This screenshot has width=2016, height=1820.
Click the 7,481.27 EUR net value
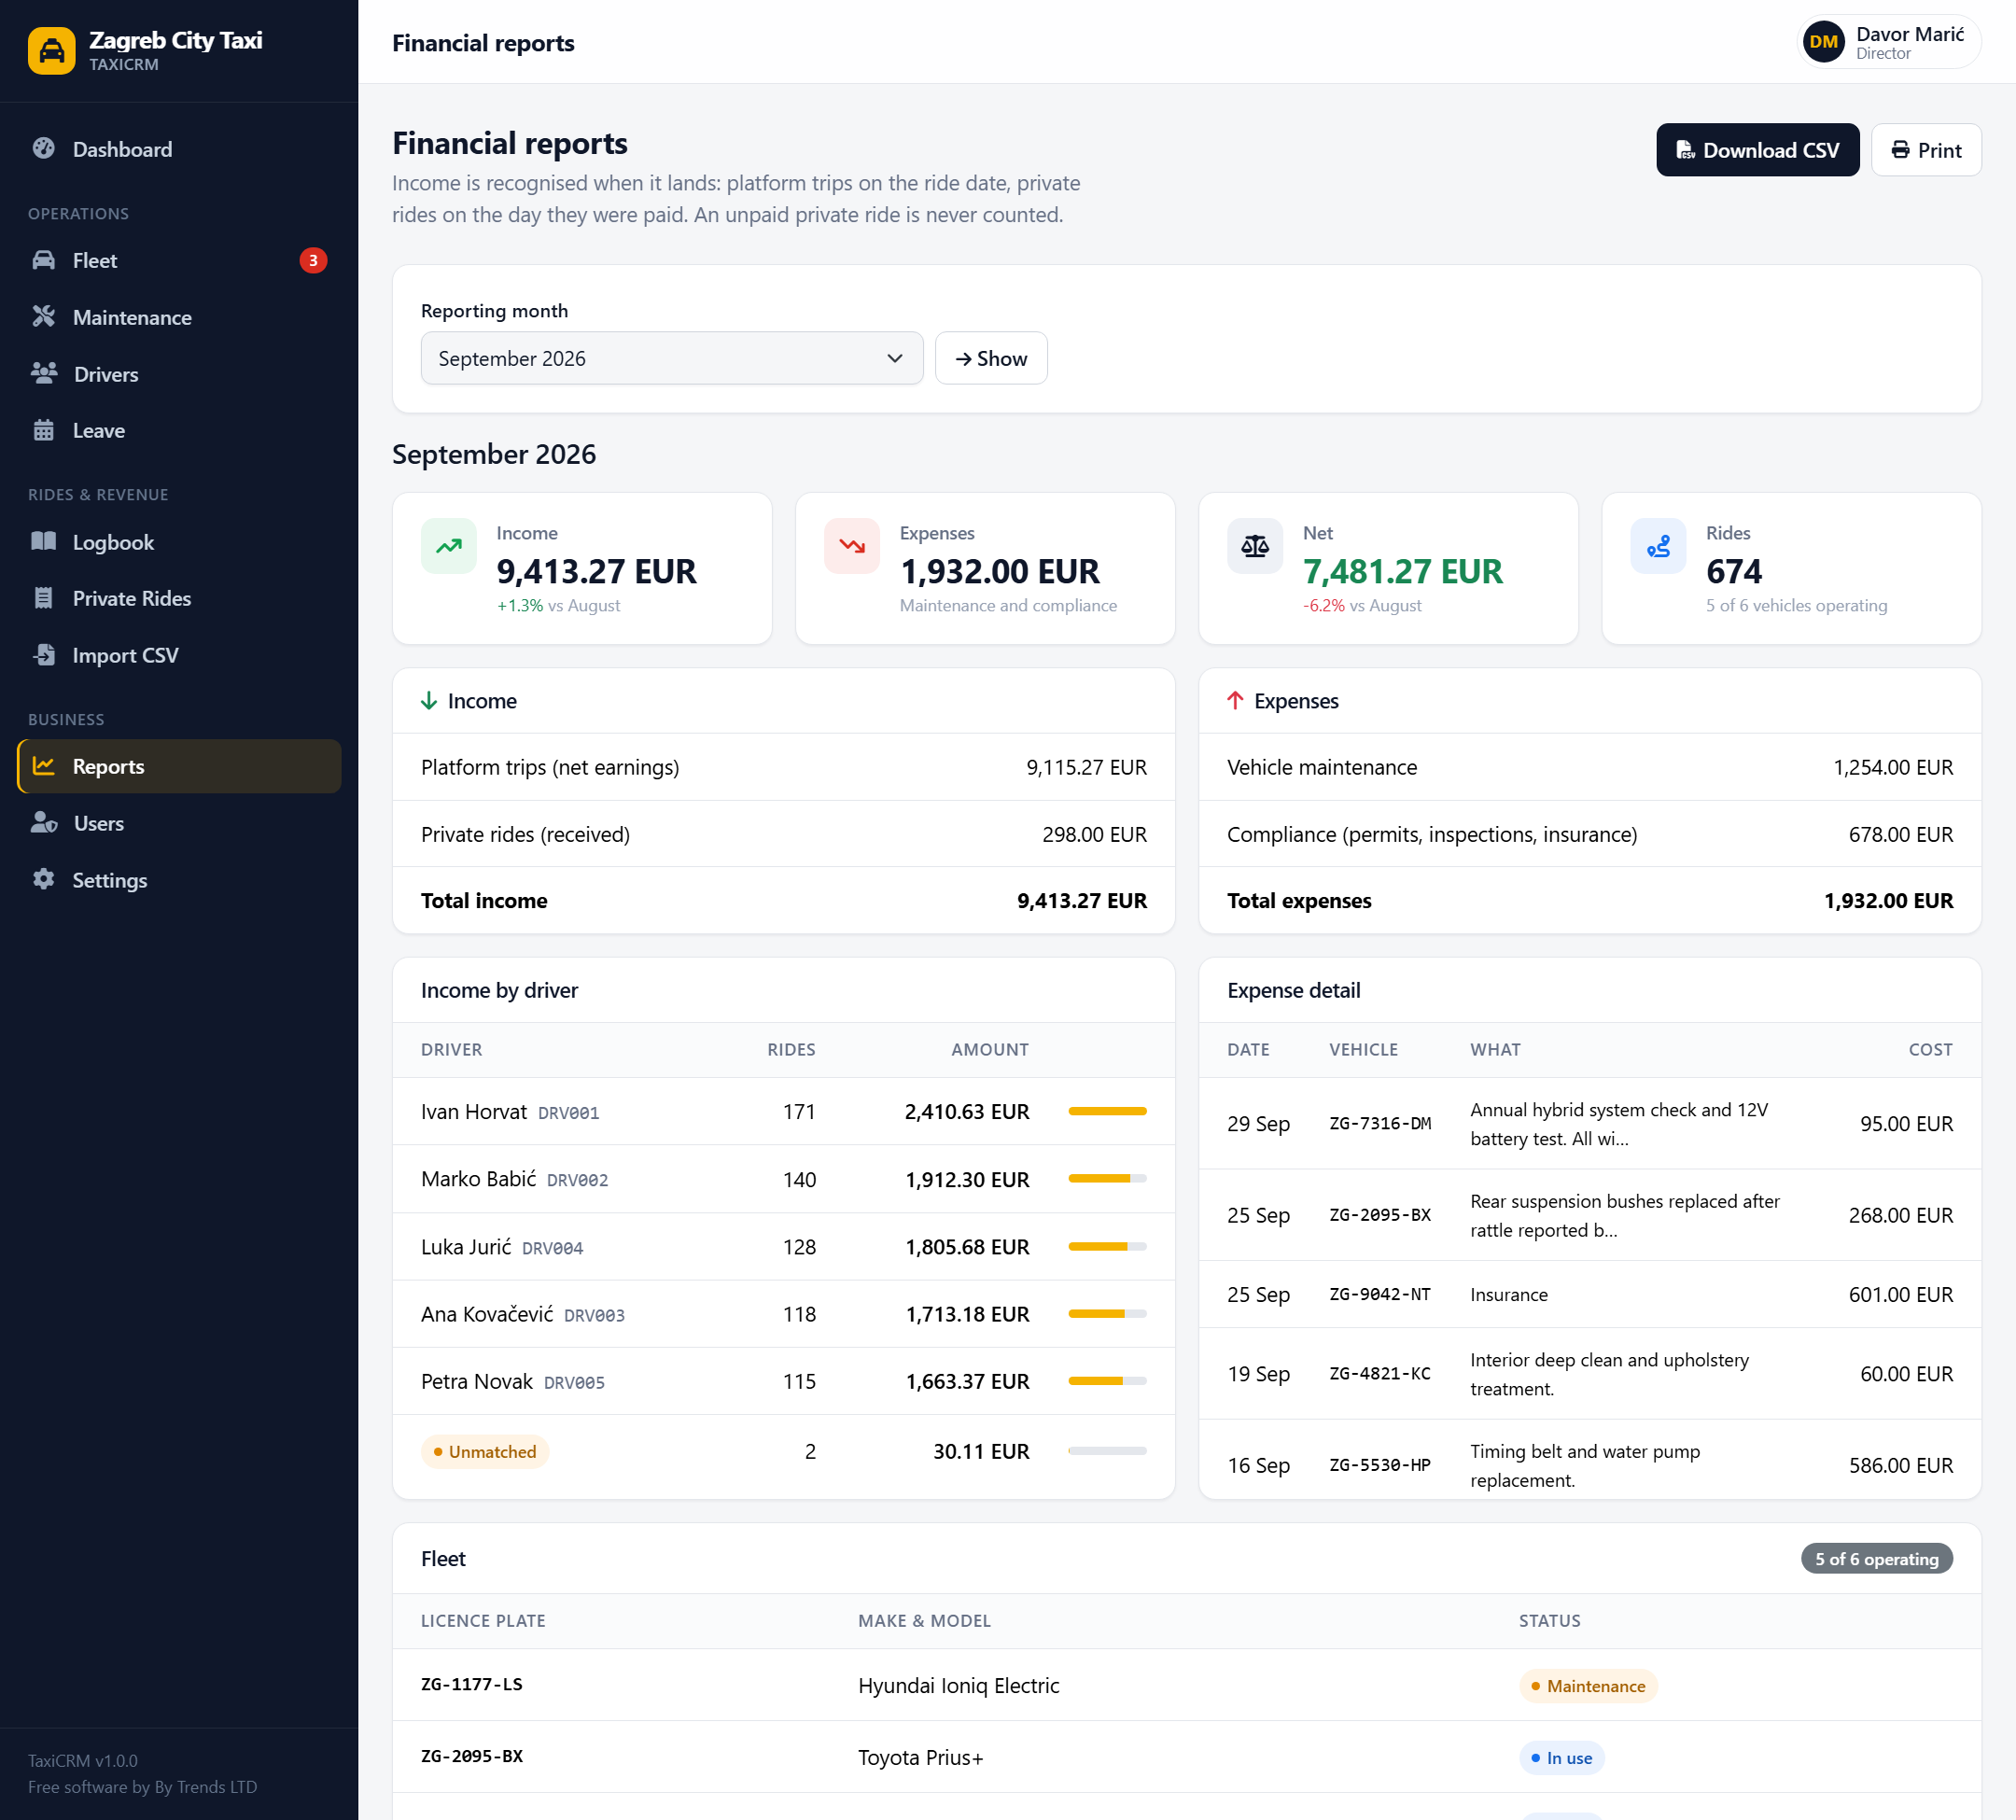(1402, 571)
